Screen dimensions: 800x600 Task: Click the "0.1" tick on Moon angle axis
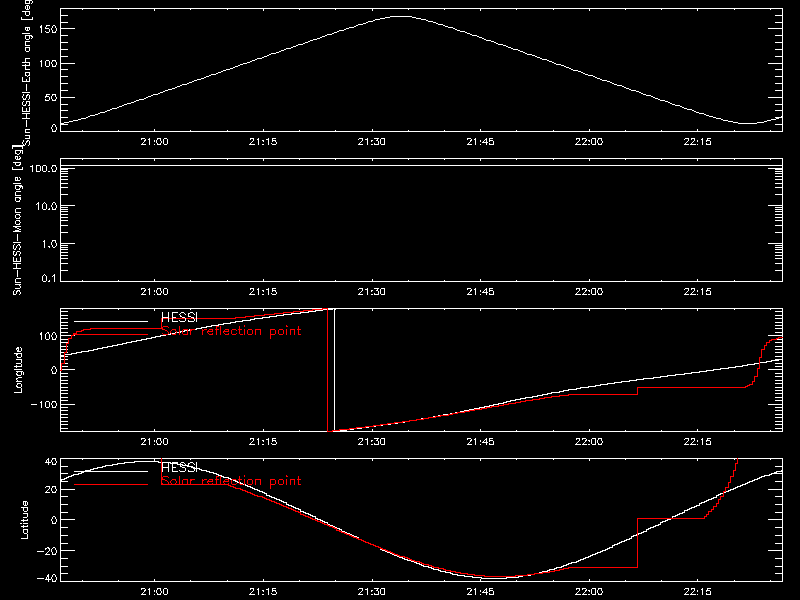pyautogui.click(x=49, y=278)
